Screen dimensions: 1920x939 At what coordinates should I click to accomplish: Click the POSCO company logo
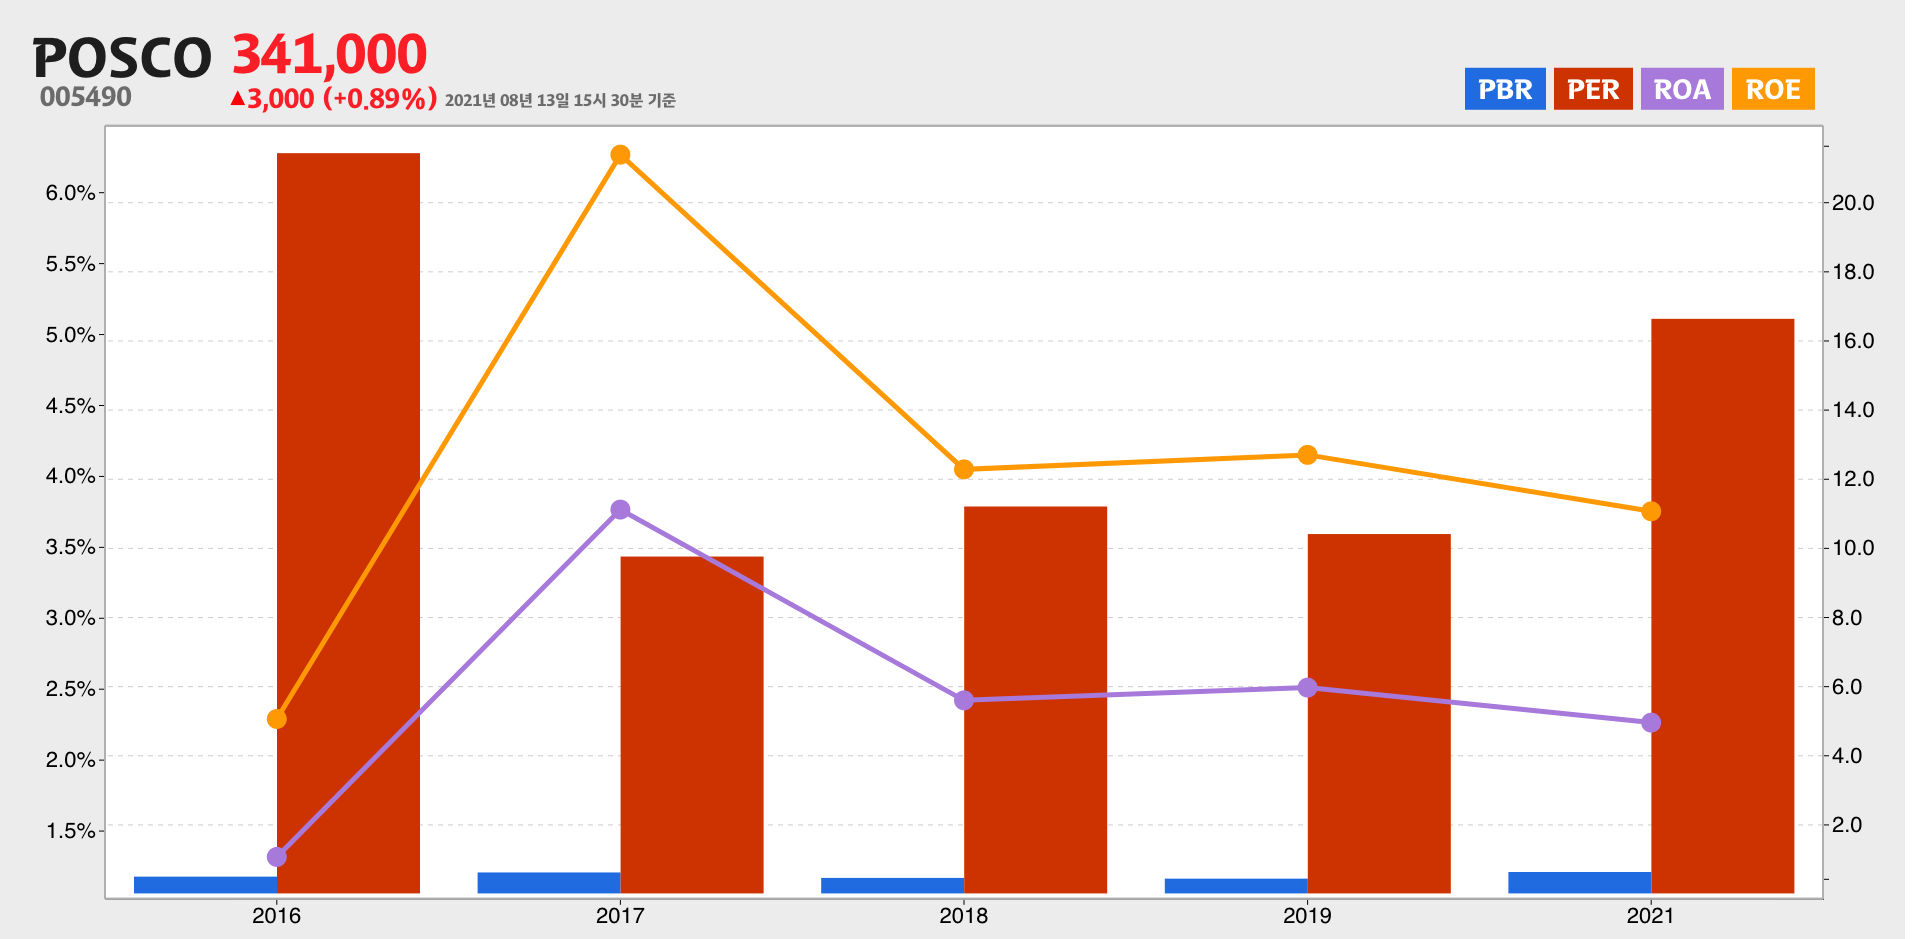click(x=123, y=58)
